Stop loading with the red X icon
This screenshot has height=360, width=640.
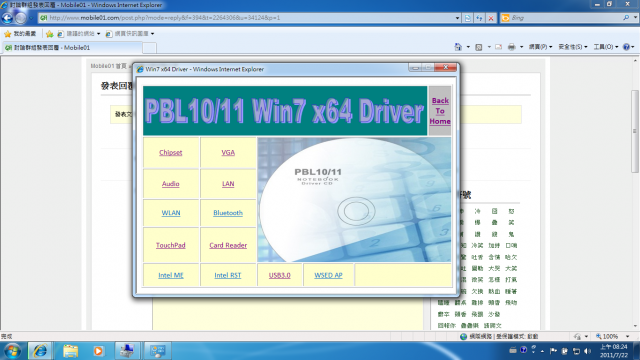[x=491, y=18]
